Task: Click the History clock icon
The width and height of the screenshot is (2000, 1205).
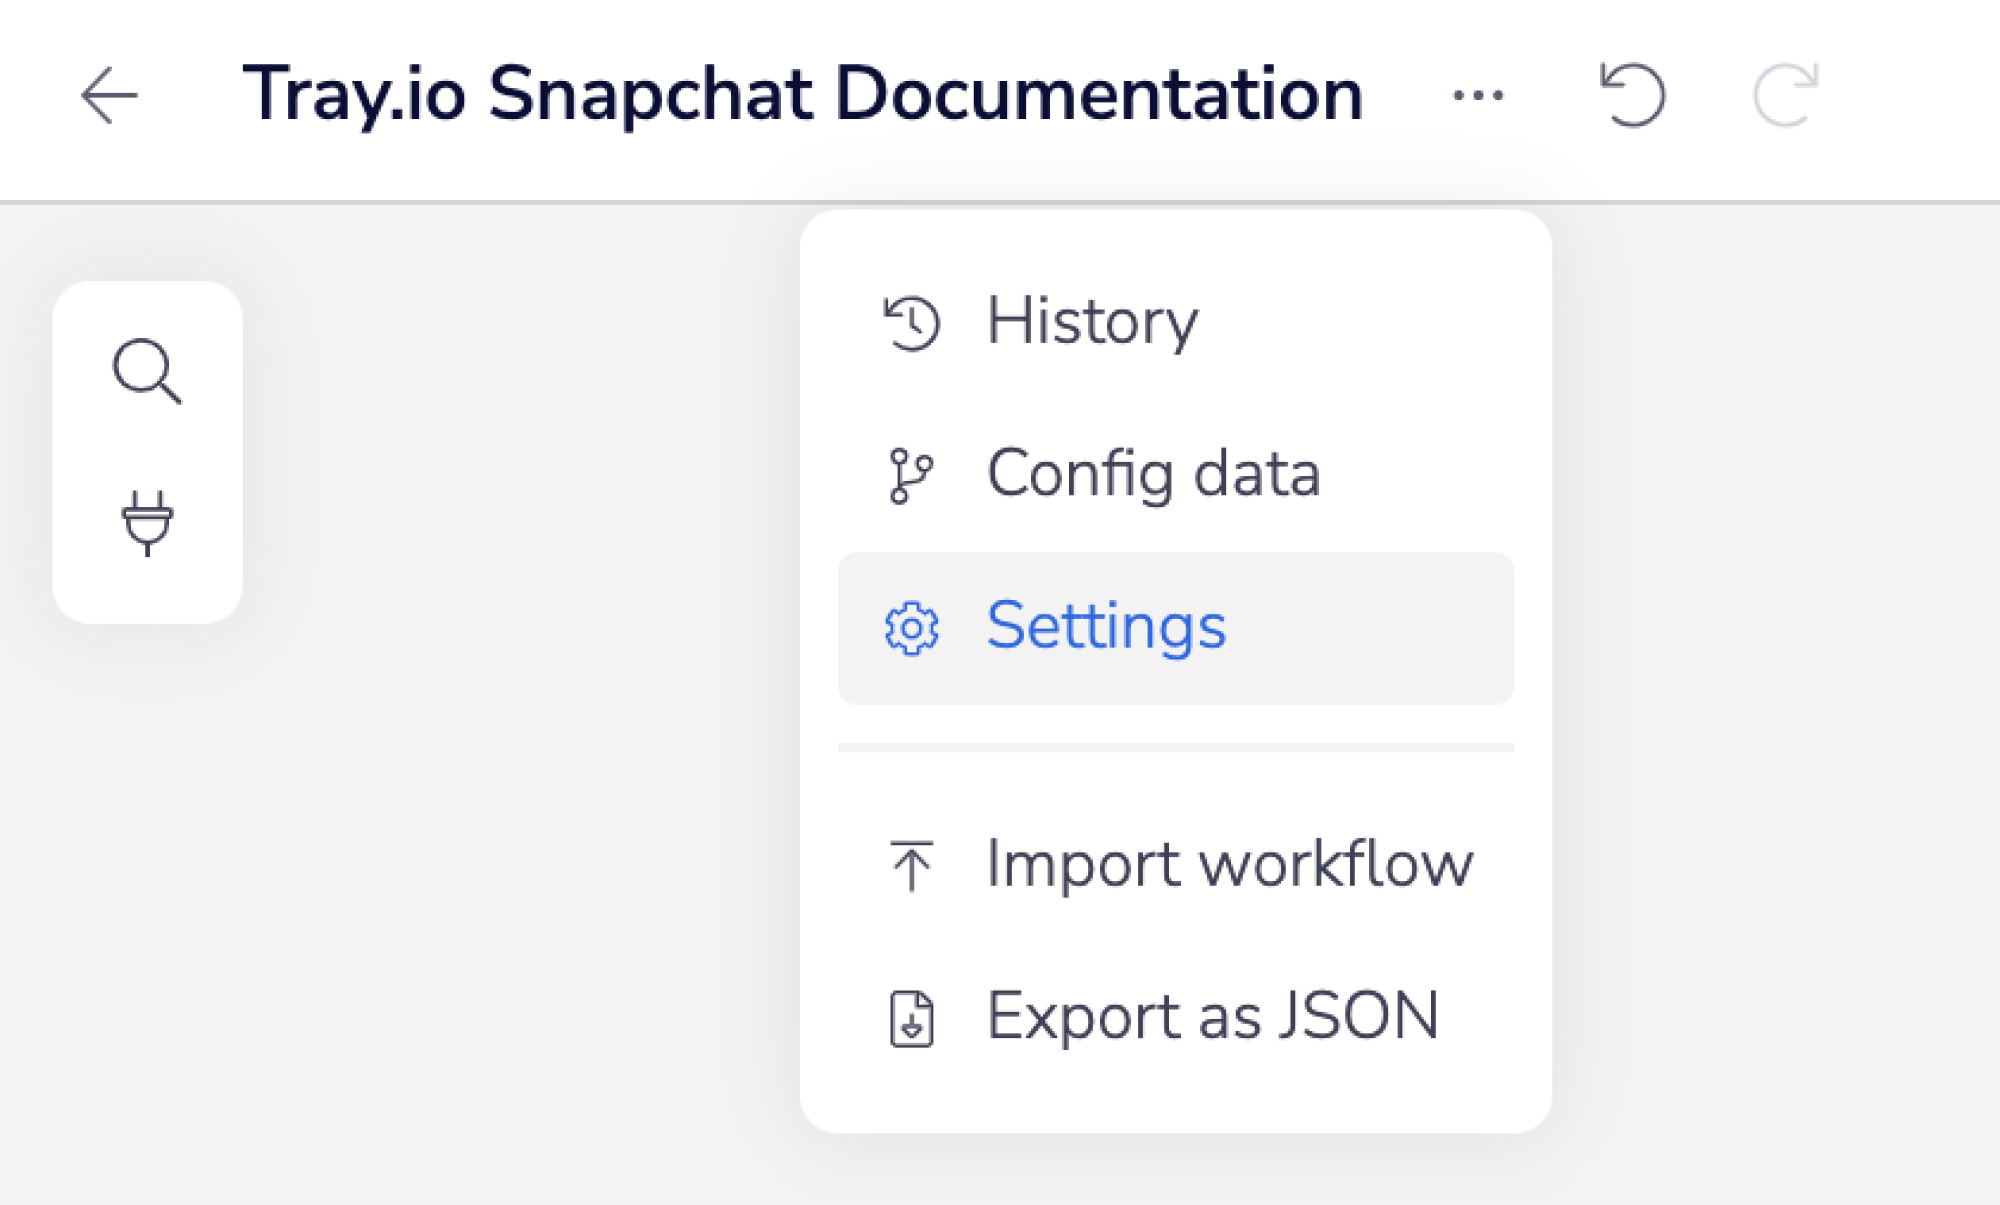Action: tap(911, 323)
